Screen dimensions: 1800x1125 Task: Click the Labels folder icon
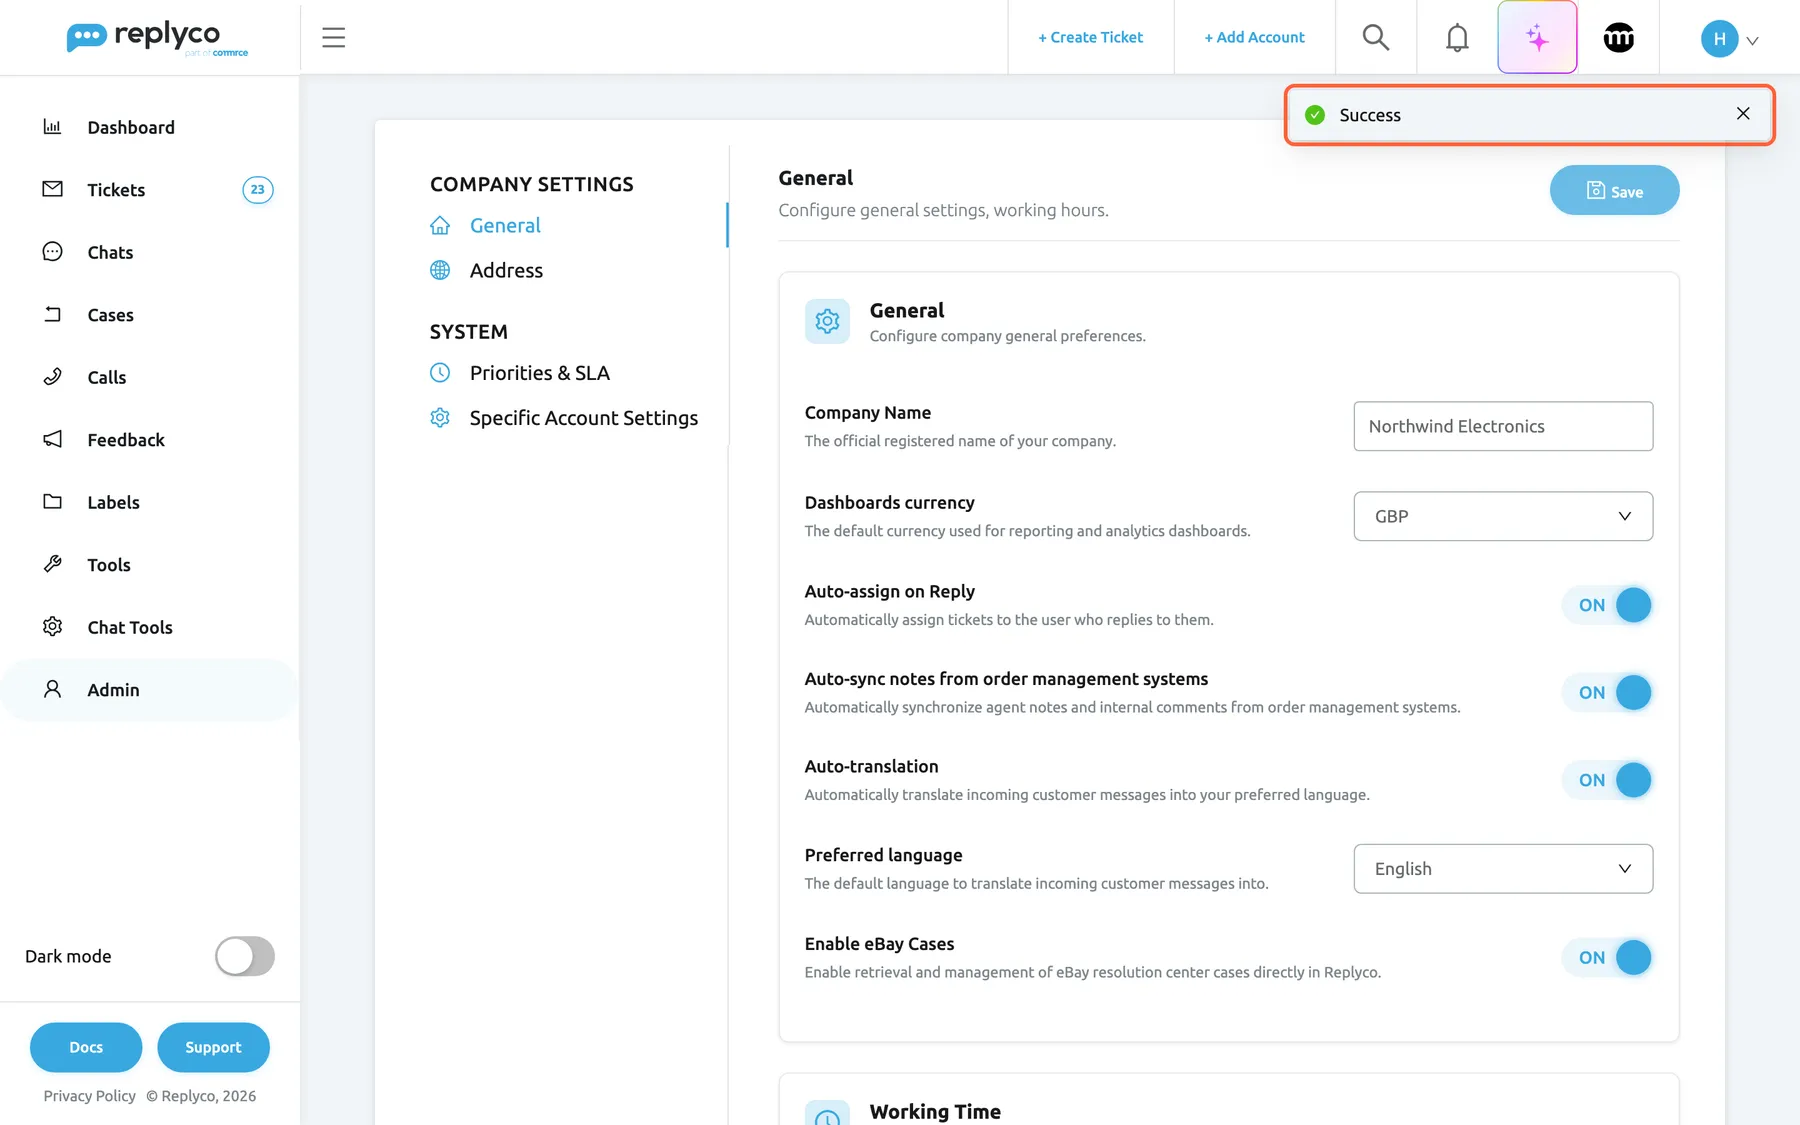(x=53, y=502)
